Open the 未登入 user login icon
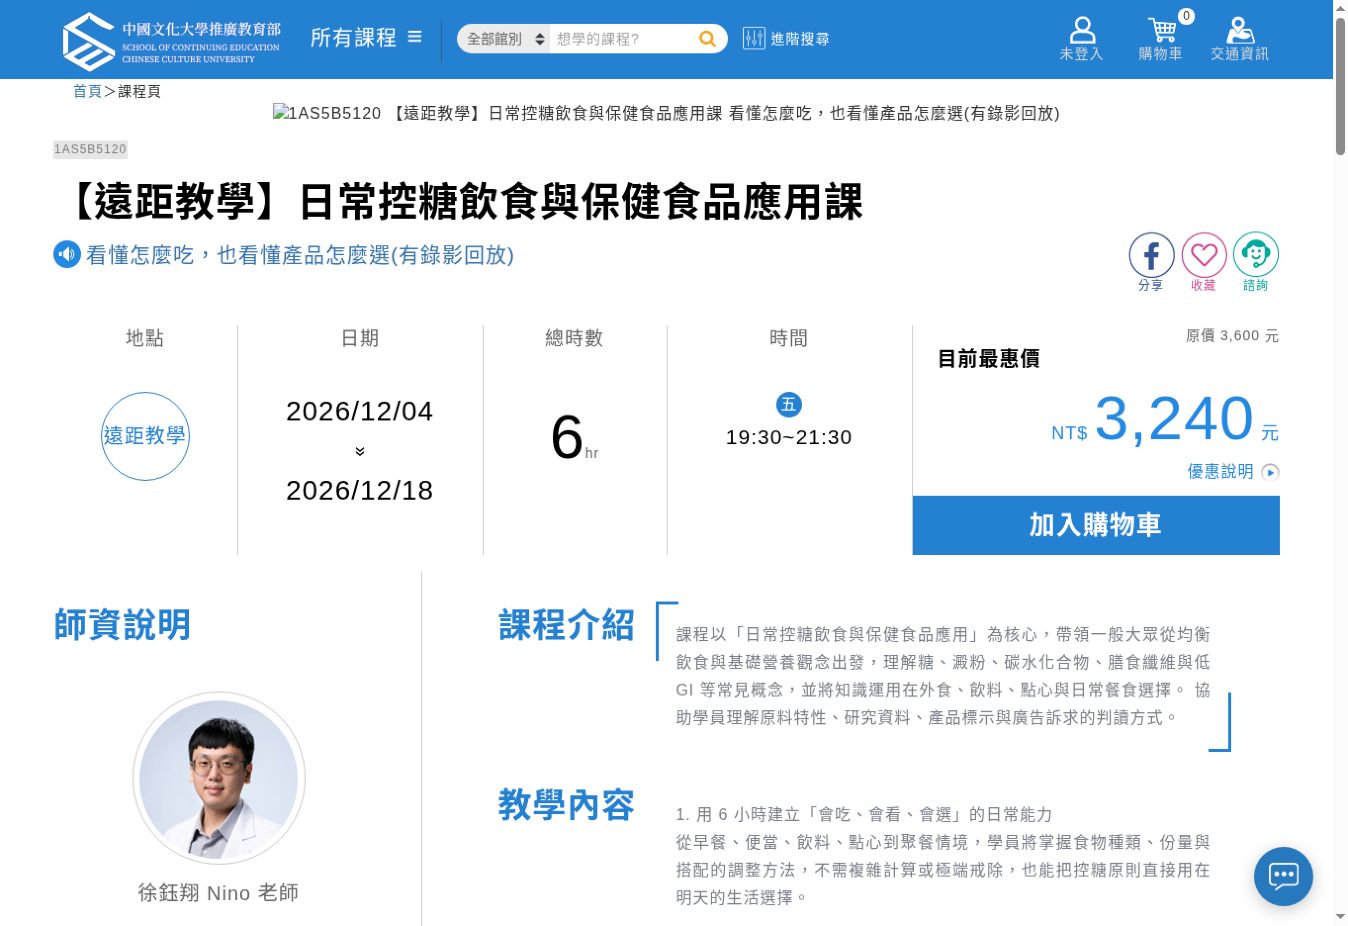Viewport: 1348px width, 926px height. pos(1081,39)
